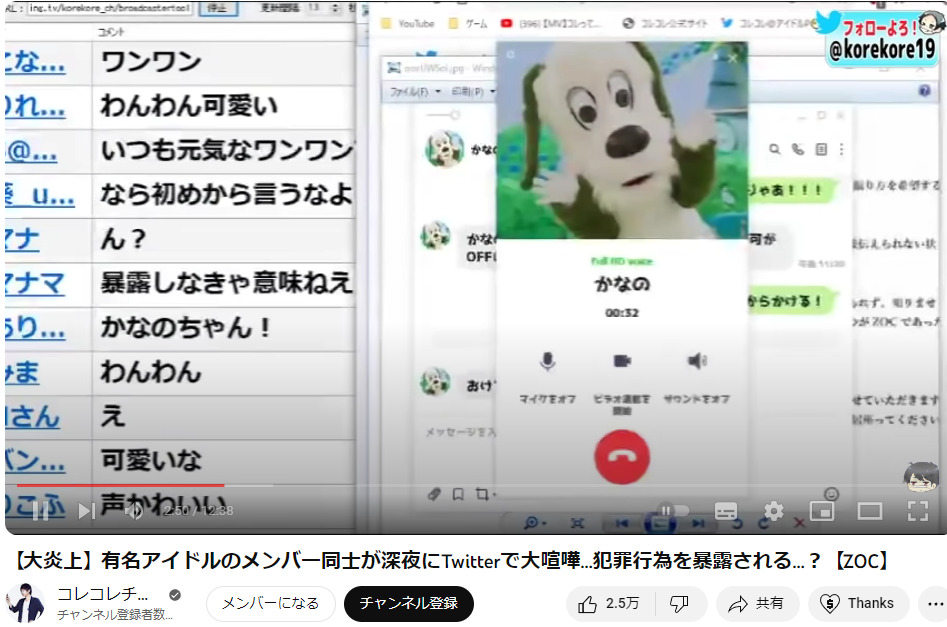Dislike the video
Viewport: 947px width, 627px height.
679,603
